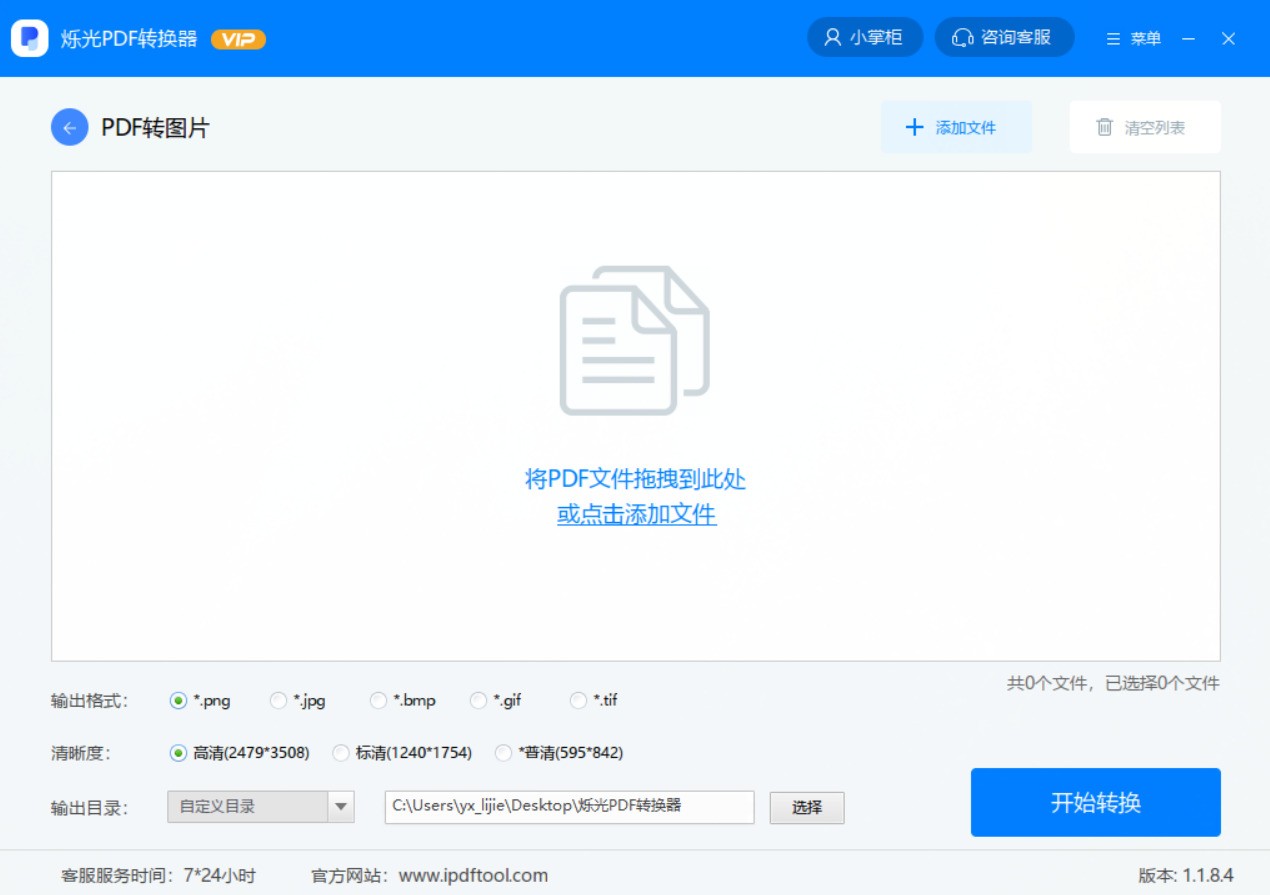Click the 添加文件 button

(x=956, y=127)
